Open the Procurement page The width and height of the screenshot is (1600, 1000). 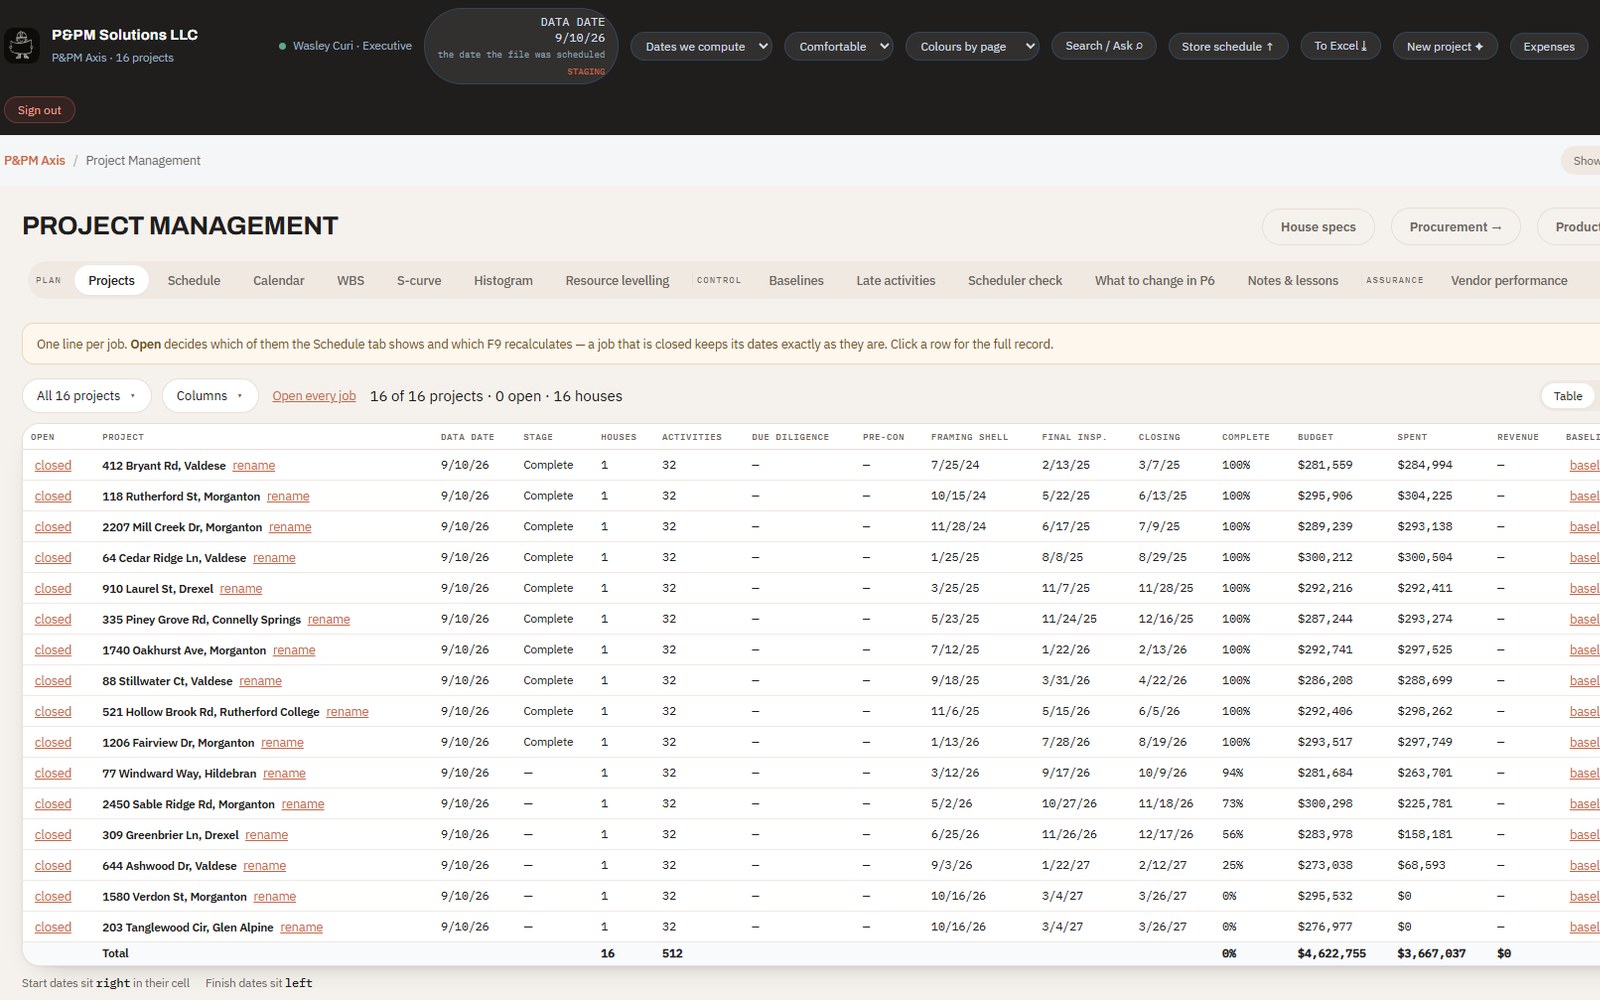tap(1455, 227)
